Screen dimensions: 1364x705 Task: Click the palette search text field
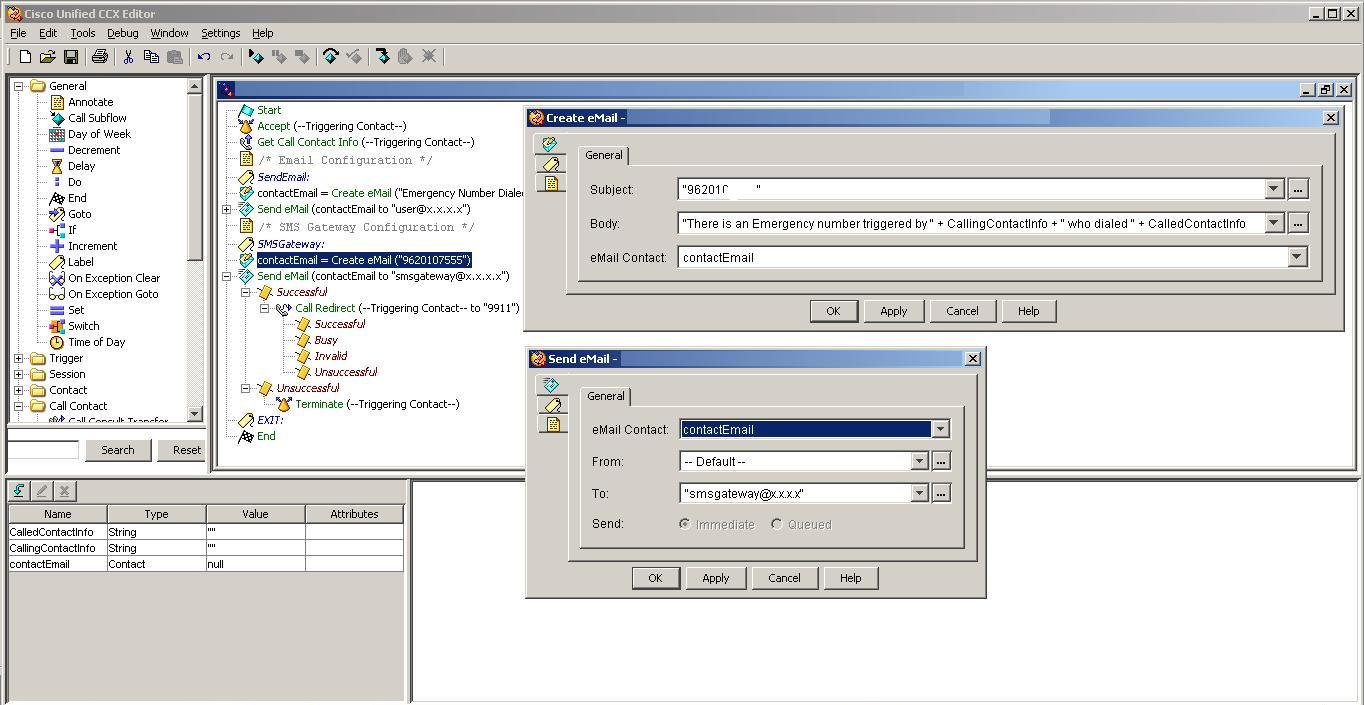43,450
